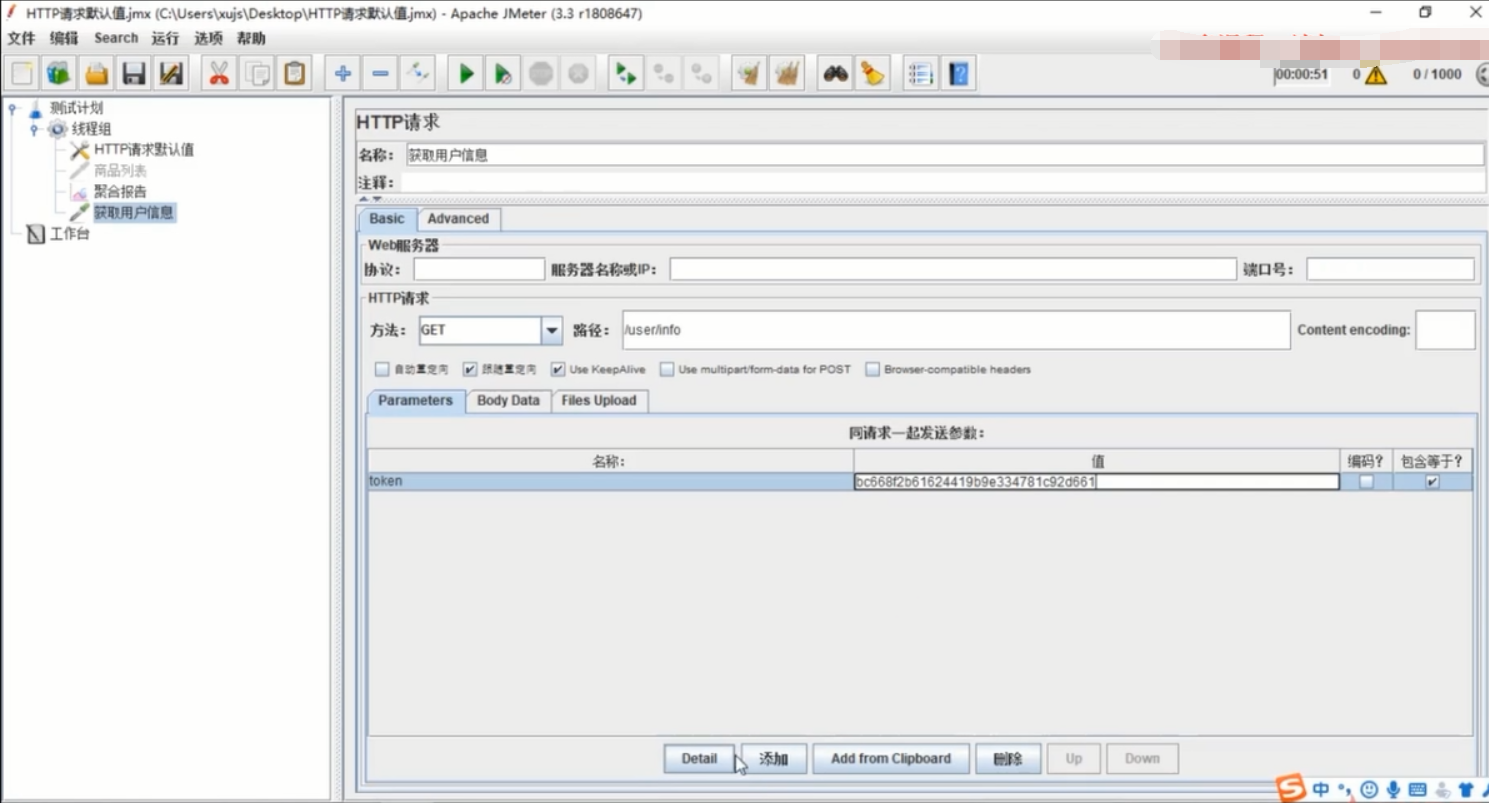1489x803 pixels.
Task: Click the binoculars Search icon
Action: point(835,74)
